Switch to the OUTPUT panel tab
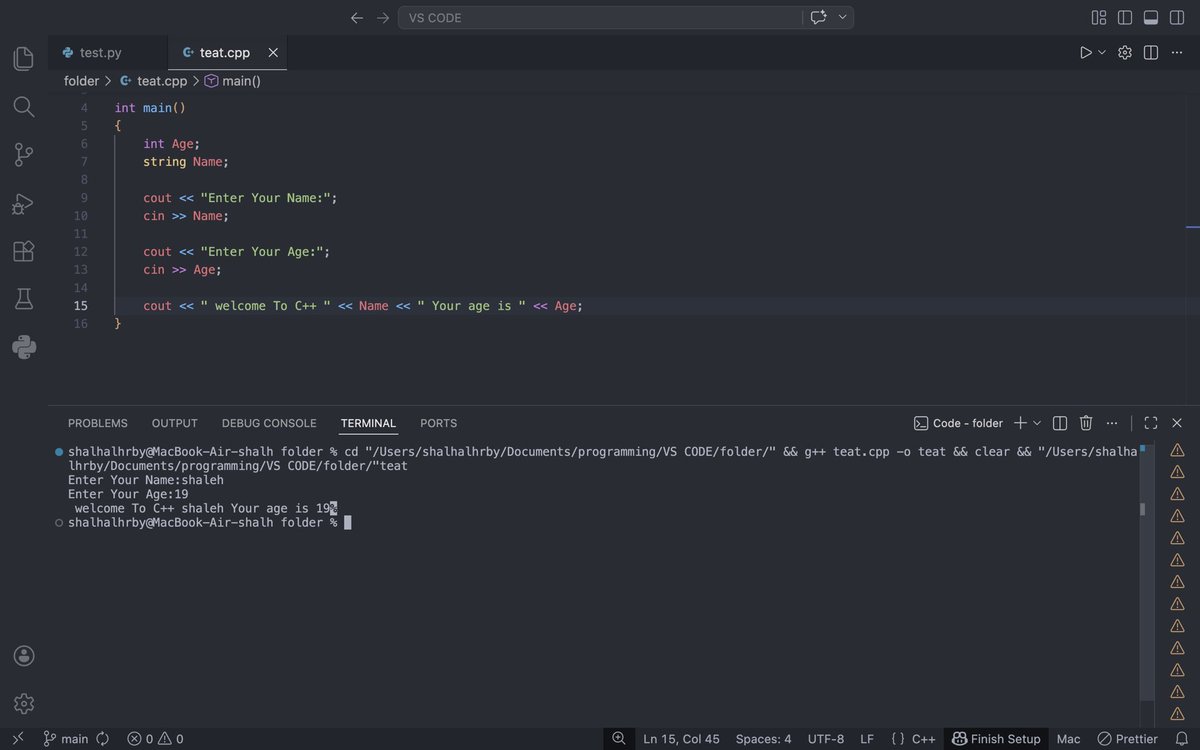 tap(175, 423)
